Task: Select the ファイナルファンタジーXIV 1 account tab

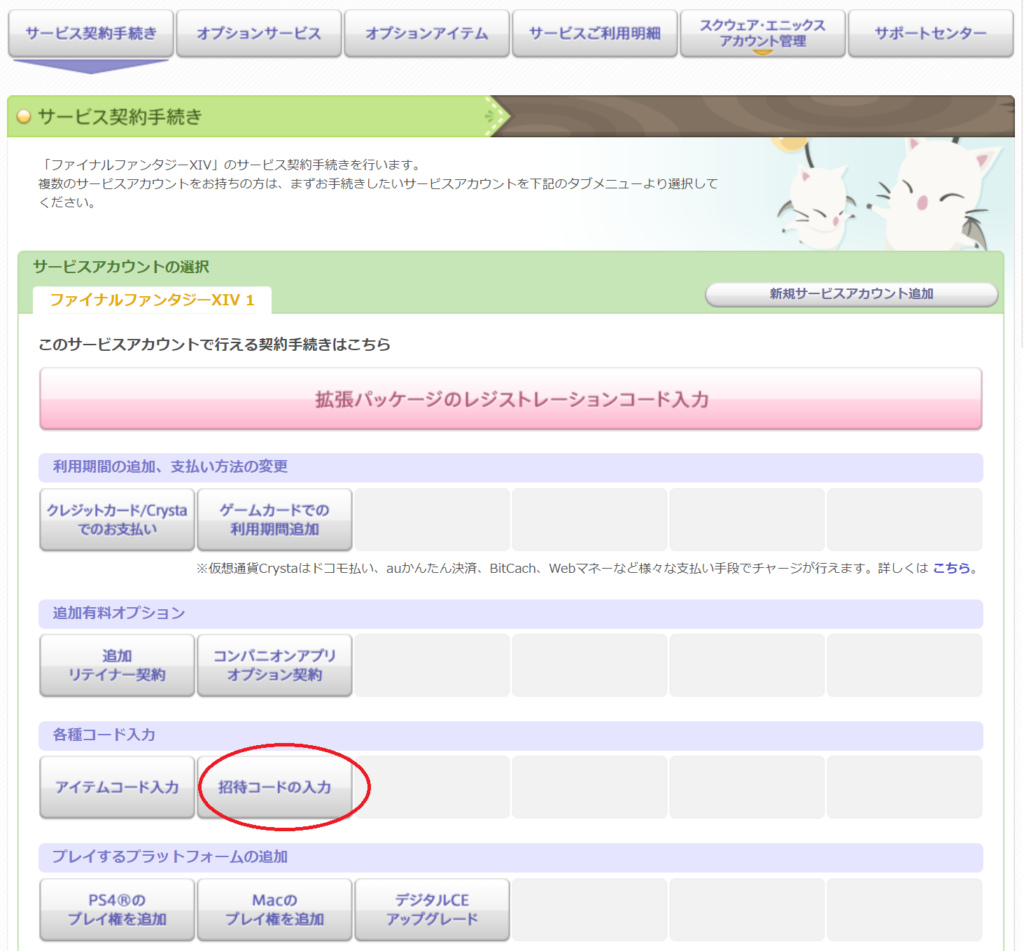Action: [152, 300]
